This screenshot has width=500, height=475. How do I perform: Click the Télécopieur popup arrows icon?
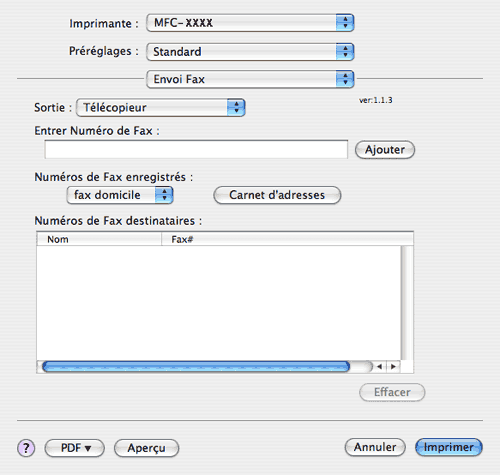click(x=236, y=107)
